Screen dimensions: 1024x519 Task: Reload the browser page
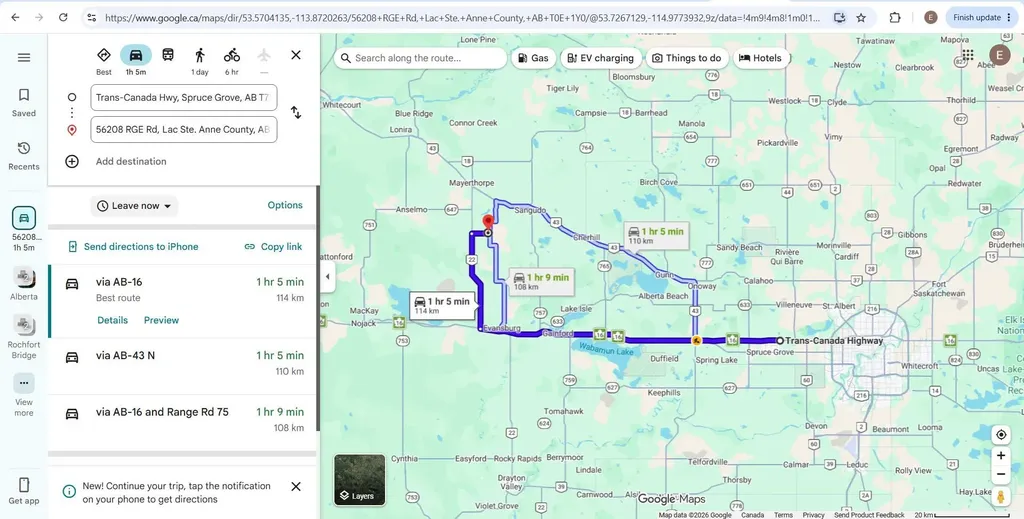pyautogui.click(x=63, y=18)
